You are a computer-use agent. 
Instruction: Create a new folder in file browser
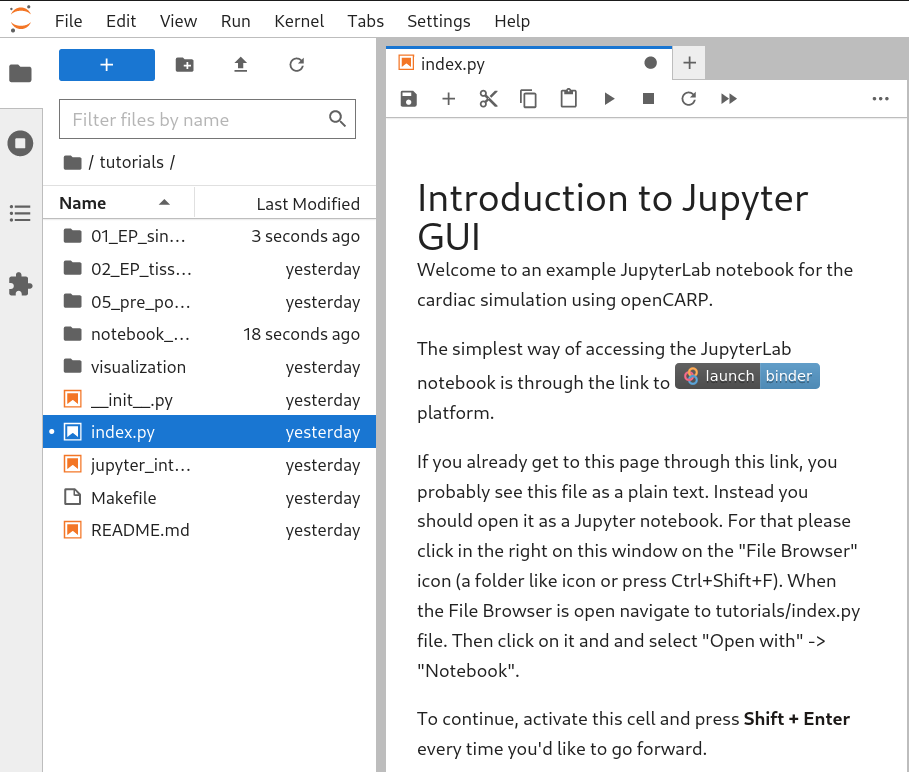pos(185,65)
